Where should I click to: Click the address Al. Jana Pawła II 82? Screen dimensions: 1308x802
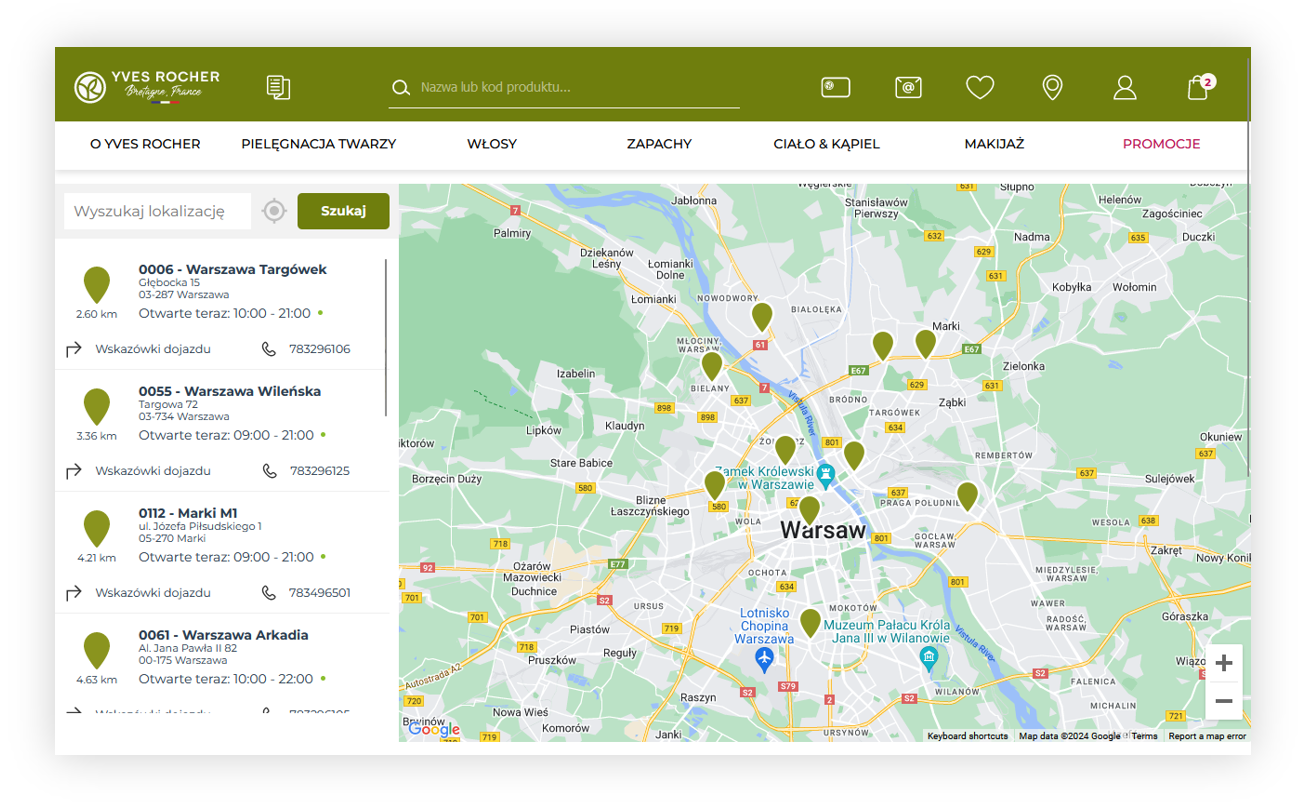189,648
